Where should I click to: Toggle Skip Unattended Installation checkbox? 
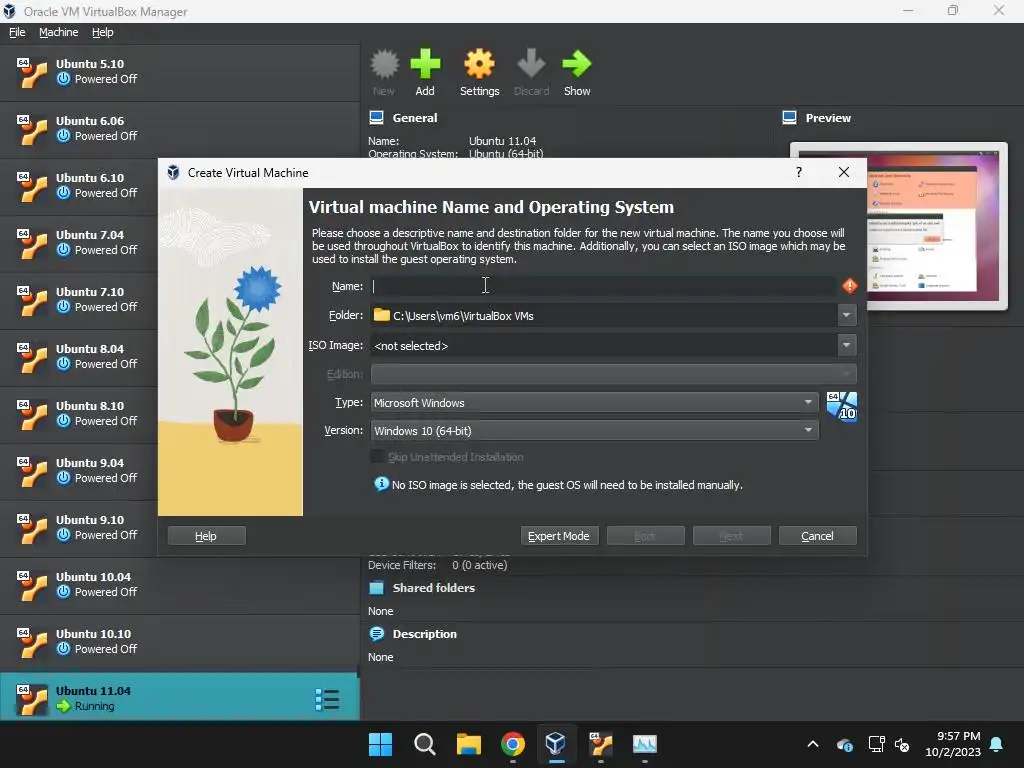377,456
